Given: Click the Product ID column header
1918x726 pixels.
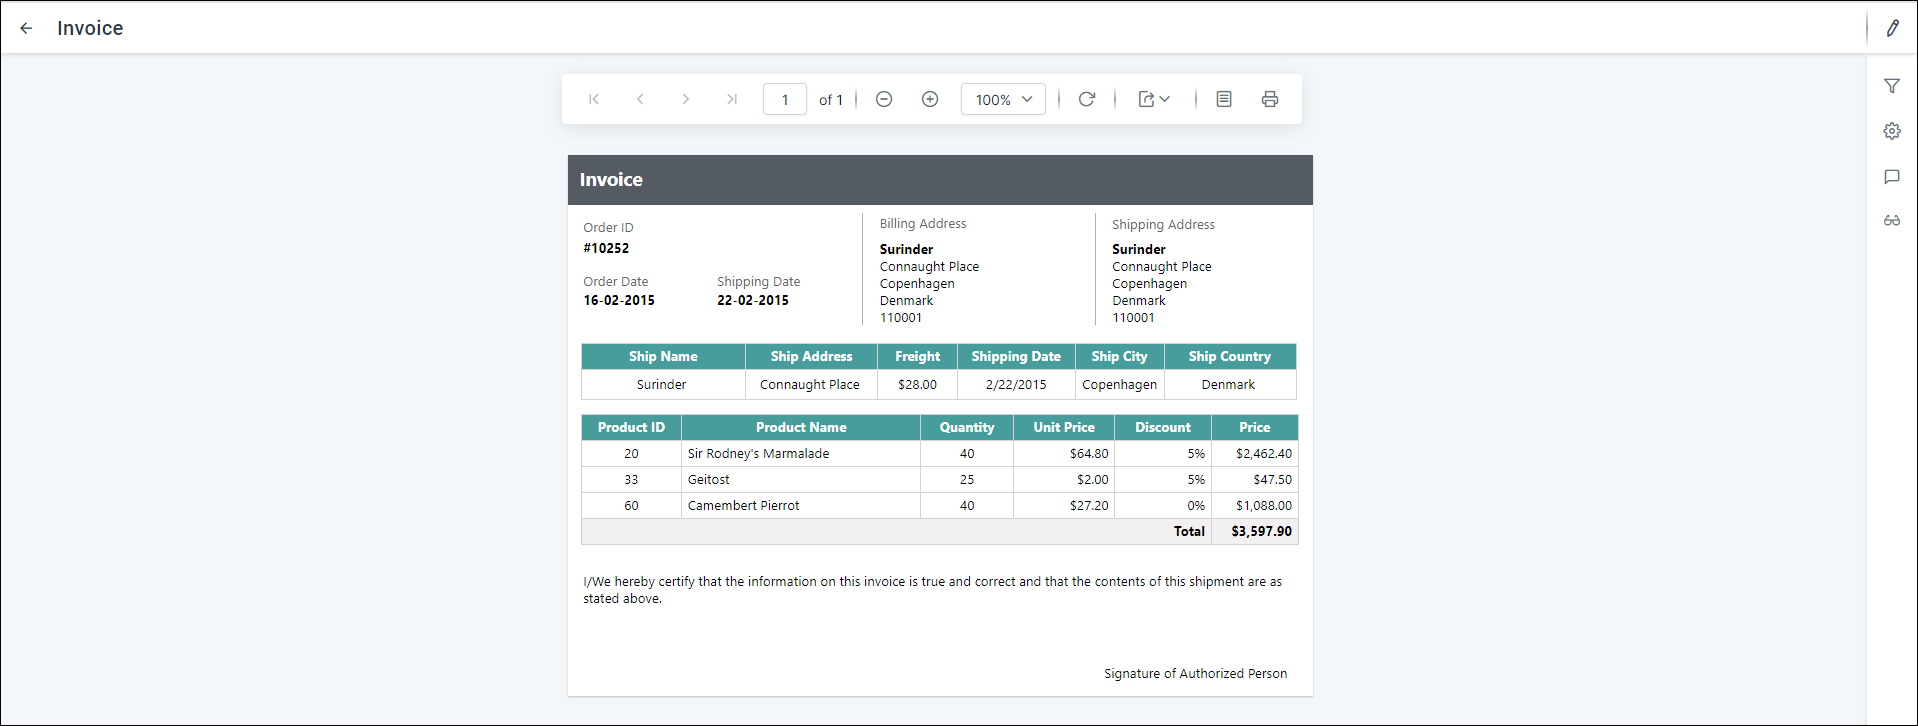Looking at the screenshot, I should tap(631, 427).
